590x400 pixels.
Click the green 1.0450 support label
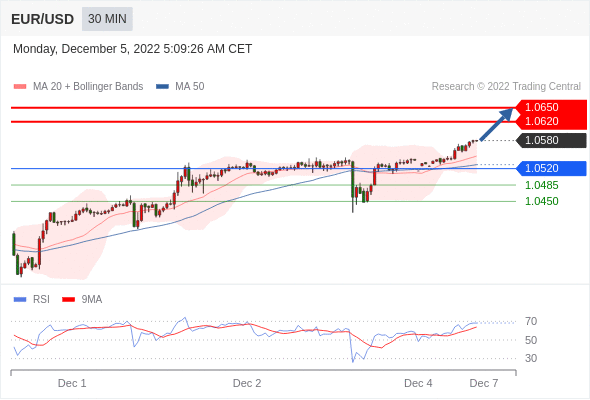tap(541, 201)
